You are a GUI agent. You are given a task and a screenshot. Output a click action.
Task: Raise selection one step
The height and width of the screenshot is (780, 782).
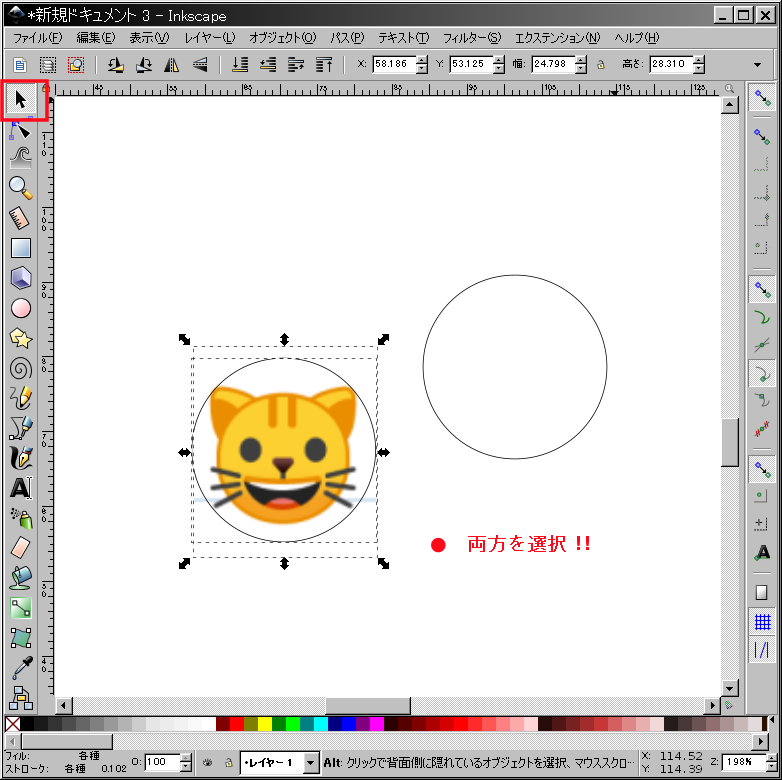[296, 65]
